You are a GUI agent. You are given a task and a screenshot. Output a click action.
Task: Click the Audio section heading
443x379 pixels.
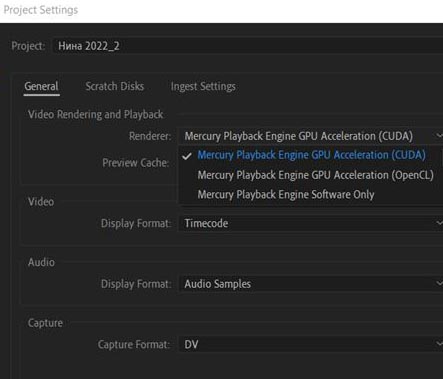pyautogui.click(x=41, y=262)
